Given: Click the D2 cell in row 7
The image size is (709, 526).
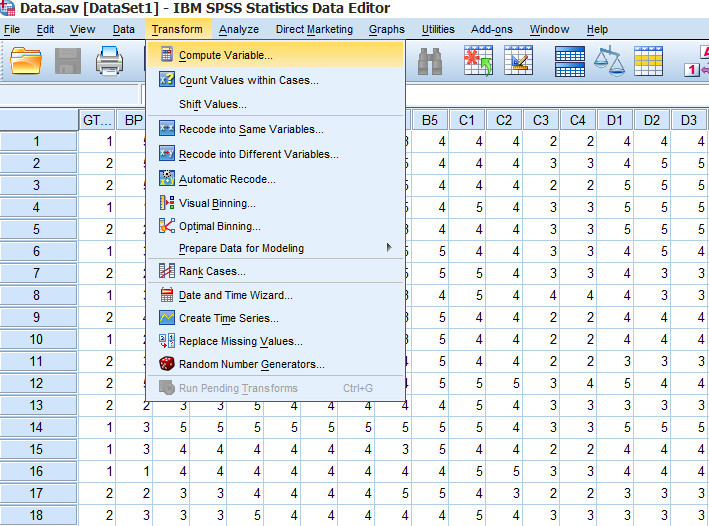Looking at the screenshot, I should click(x=652, y=273).
